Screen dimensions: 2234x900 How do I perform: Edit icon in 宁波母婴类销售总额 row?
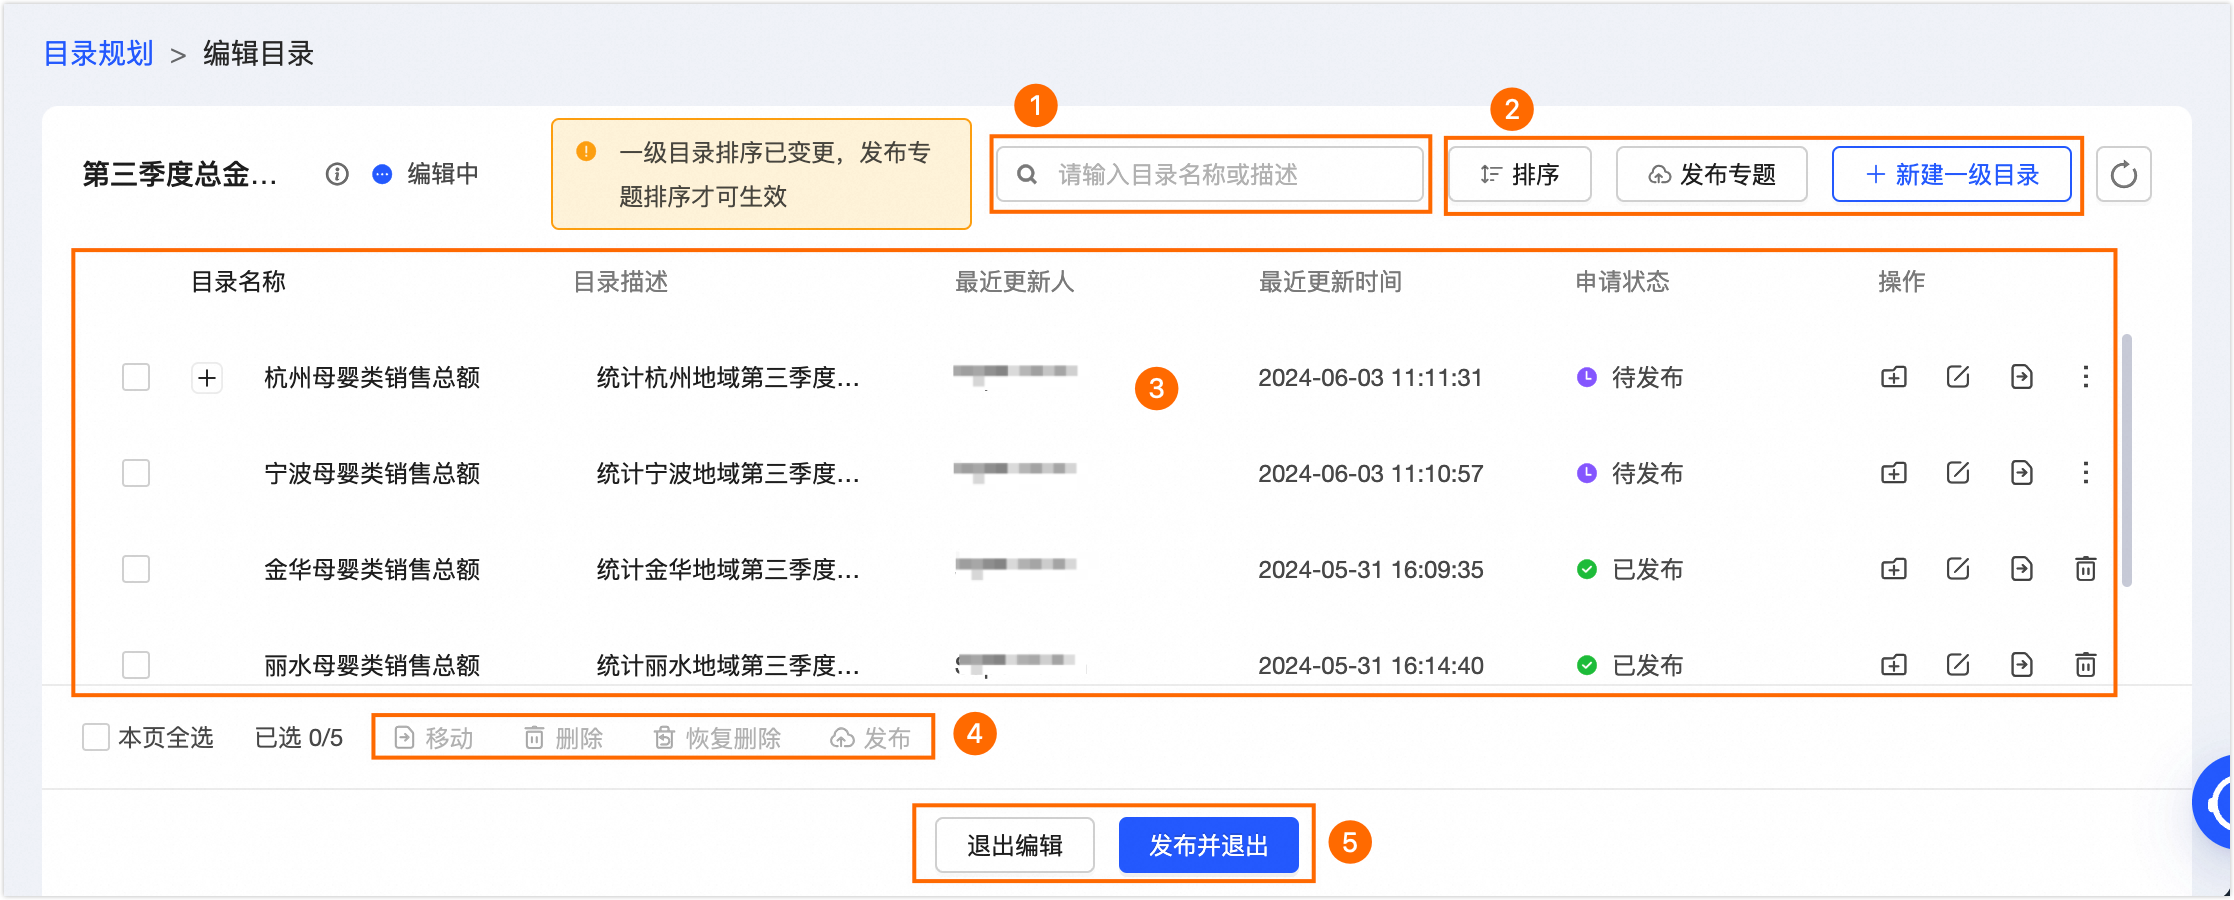(x=1958, y=473)
